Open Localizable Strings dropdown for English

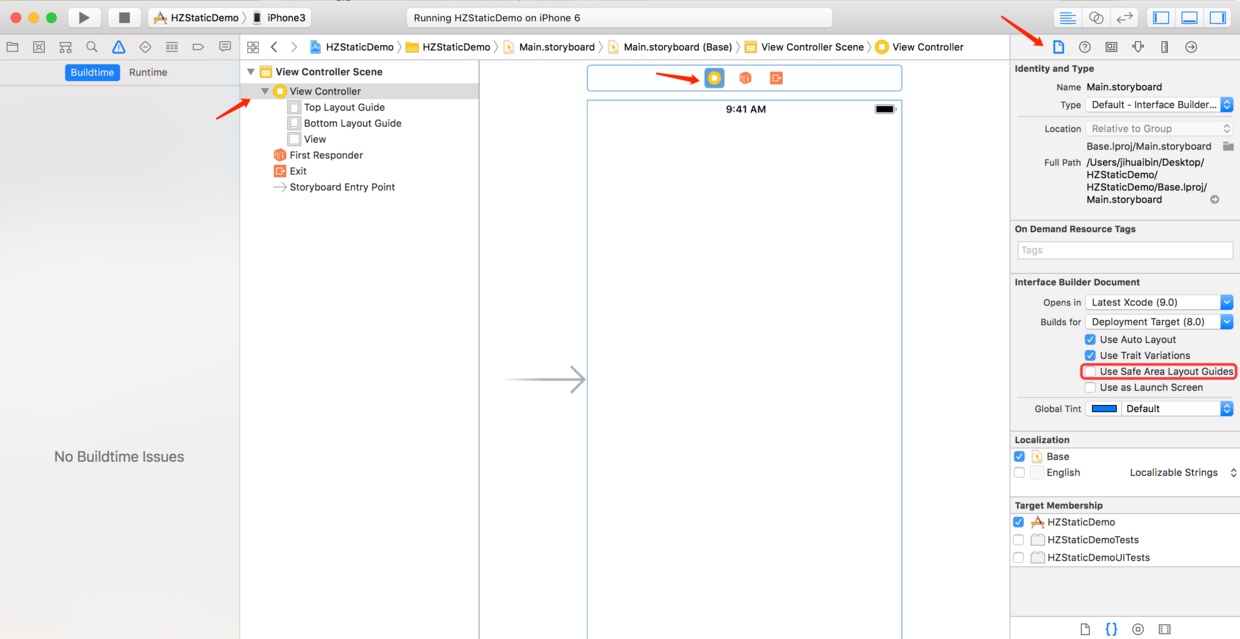tap(1183, 472)
